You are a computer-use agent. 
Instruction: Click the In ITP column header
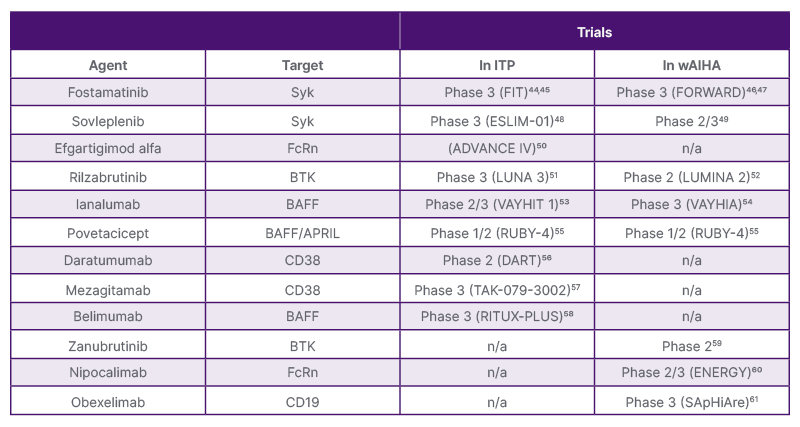click(x=497, y=65)
